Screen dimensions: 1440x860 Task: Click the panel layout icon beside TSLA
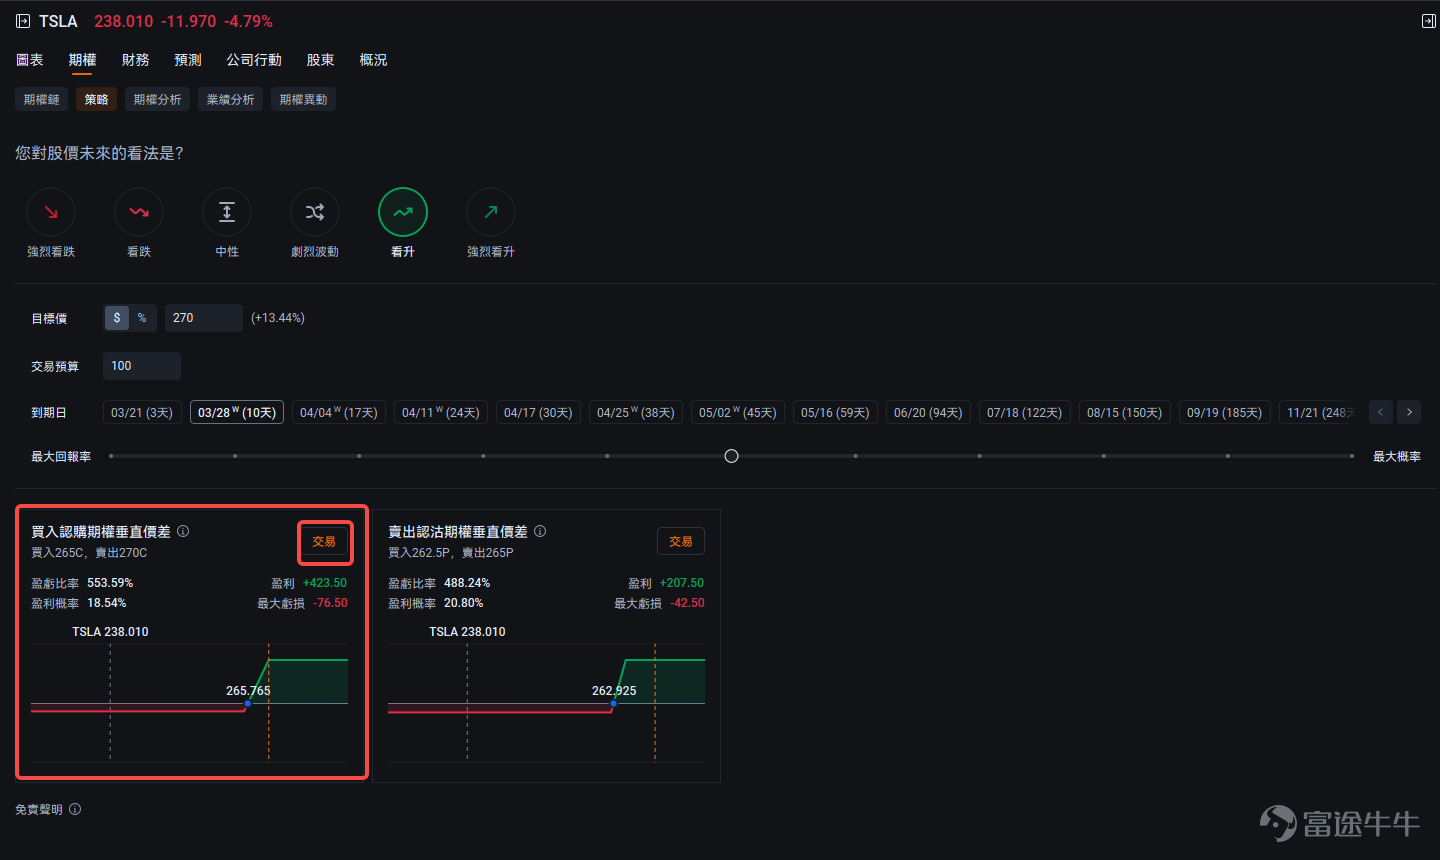click(x=23, y=21)
